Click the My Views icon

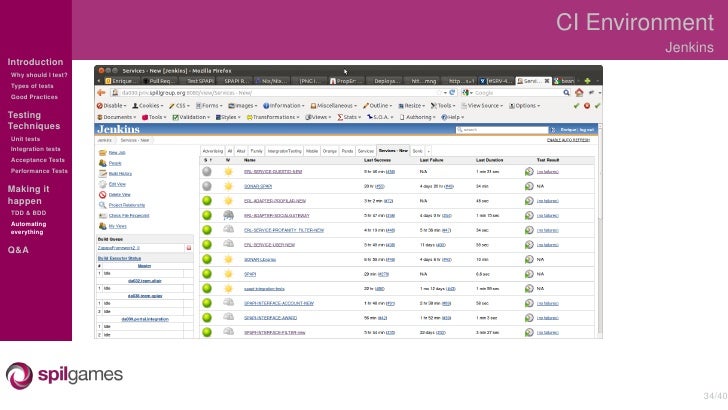click(x=103, y=226)
